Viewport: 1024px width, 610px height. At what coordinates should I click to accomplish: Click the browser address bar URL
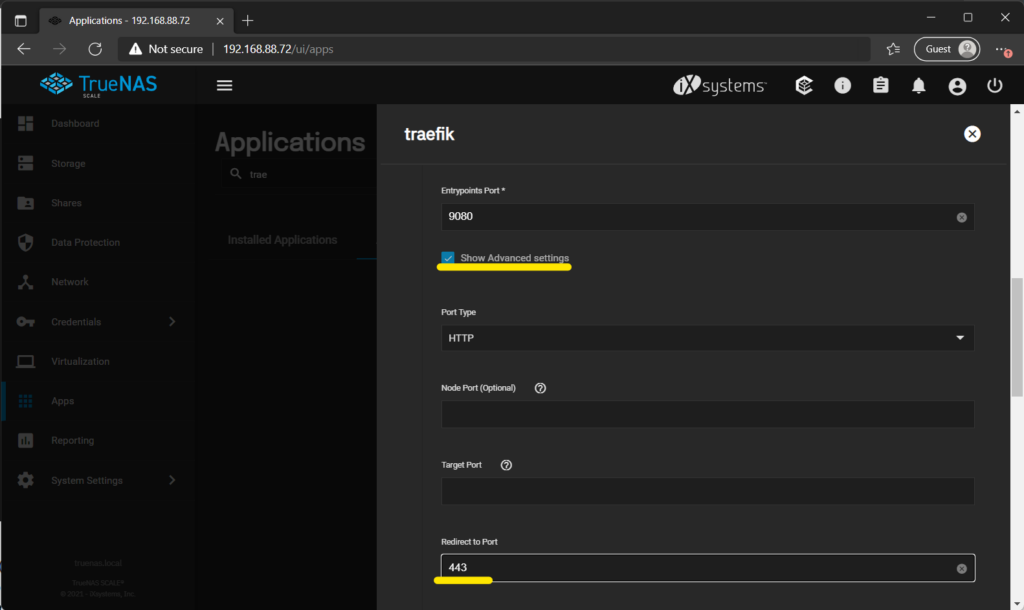click(278, 49)
